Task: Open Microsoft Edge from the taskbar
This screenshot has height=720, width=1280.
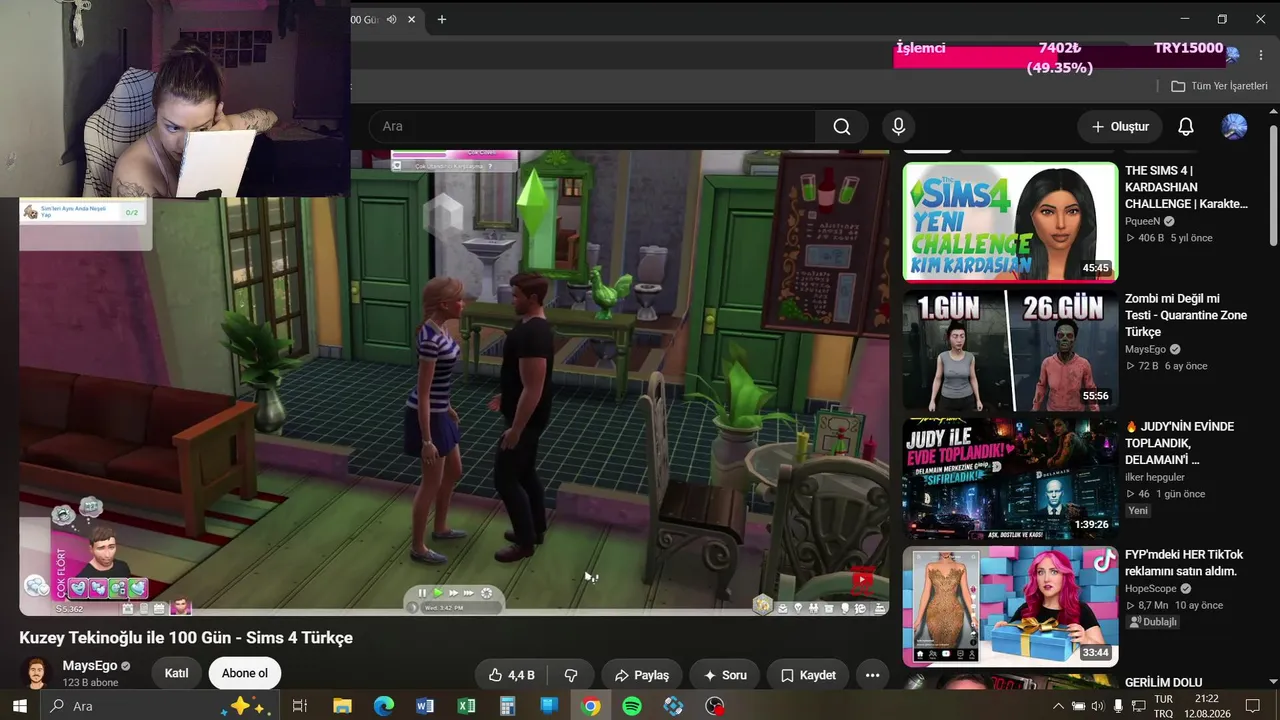Action: coord(384,706)
